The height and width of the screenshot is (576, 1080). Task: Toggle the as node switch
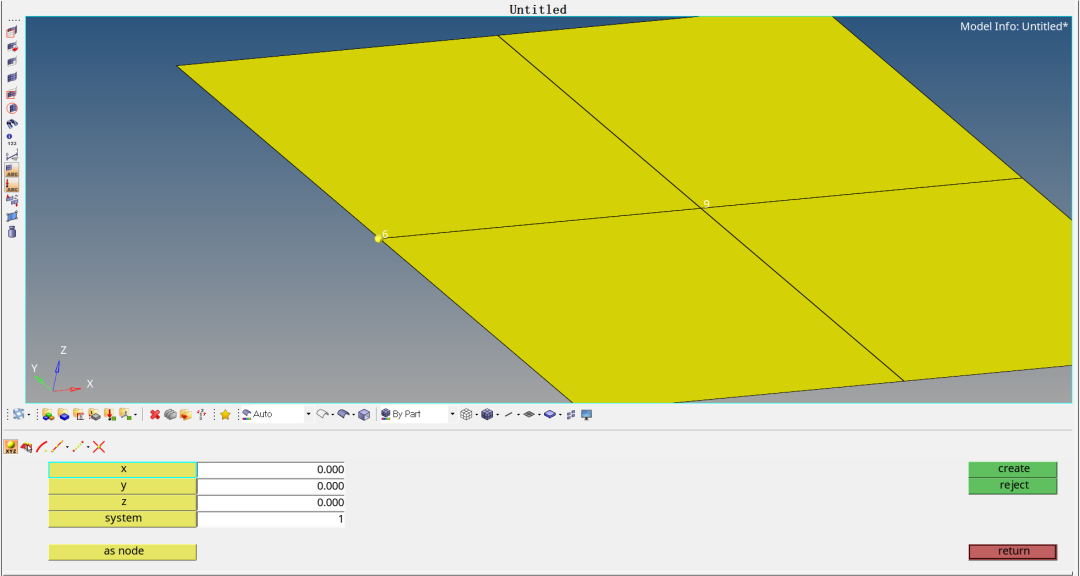123,551
